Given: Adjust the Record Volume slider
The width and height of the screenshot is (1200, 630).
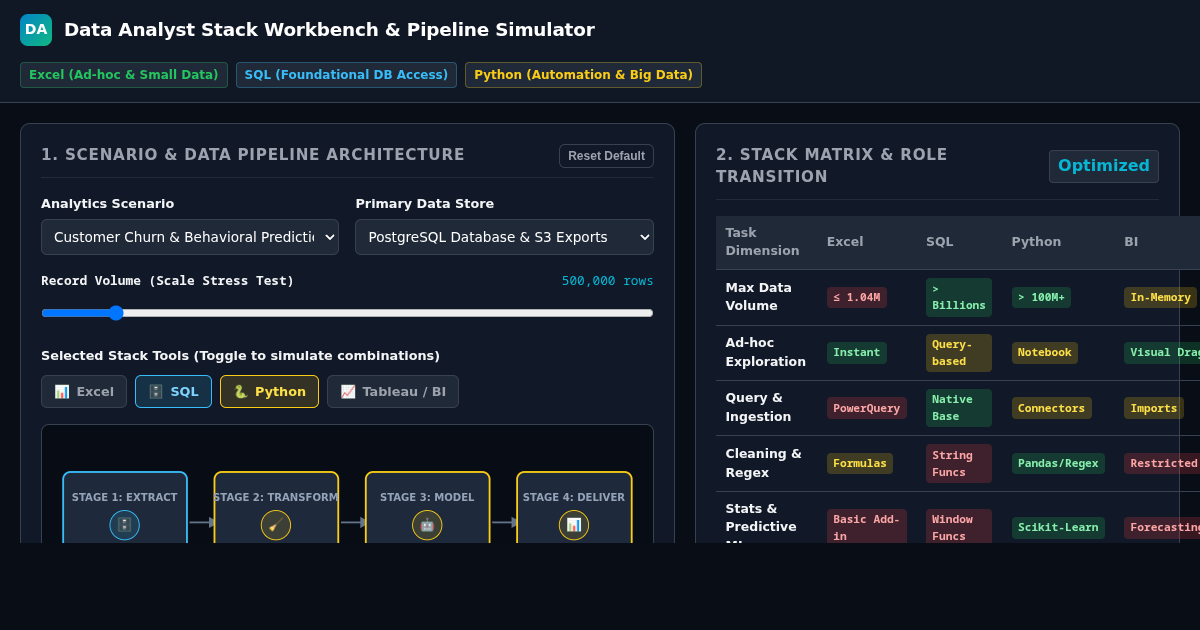Looking at the screenshot, I should [347, 313].
